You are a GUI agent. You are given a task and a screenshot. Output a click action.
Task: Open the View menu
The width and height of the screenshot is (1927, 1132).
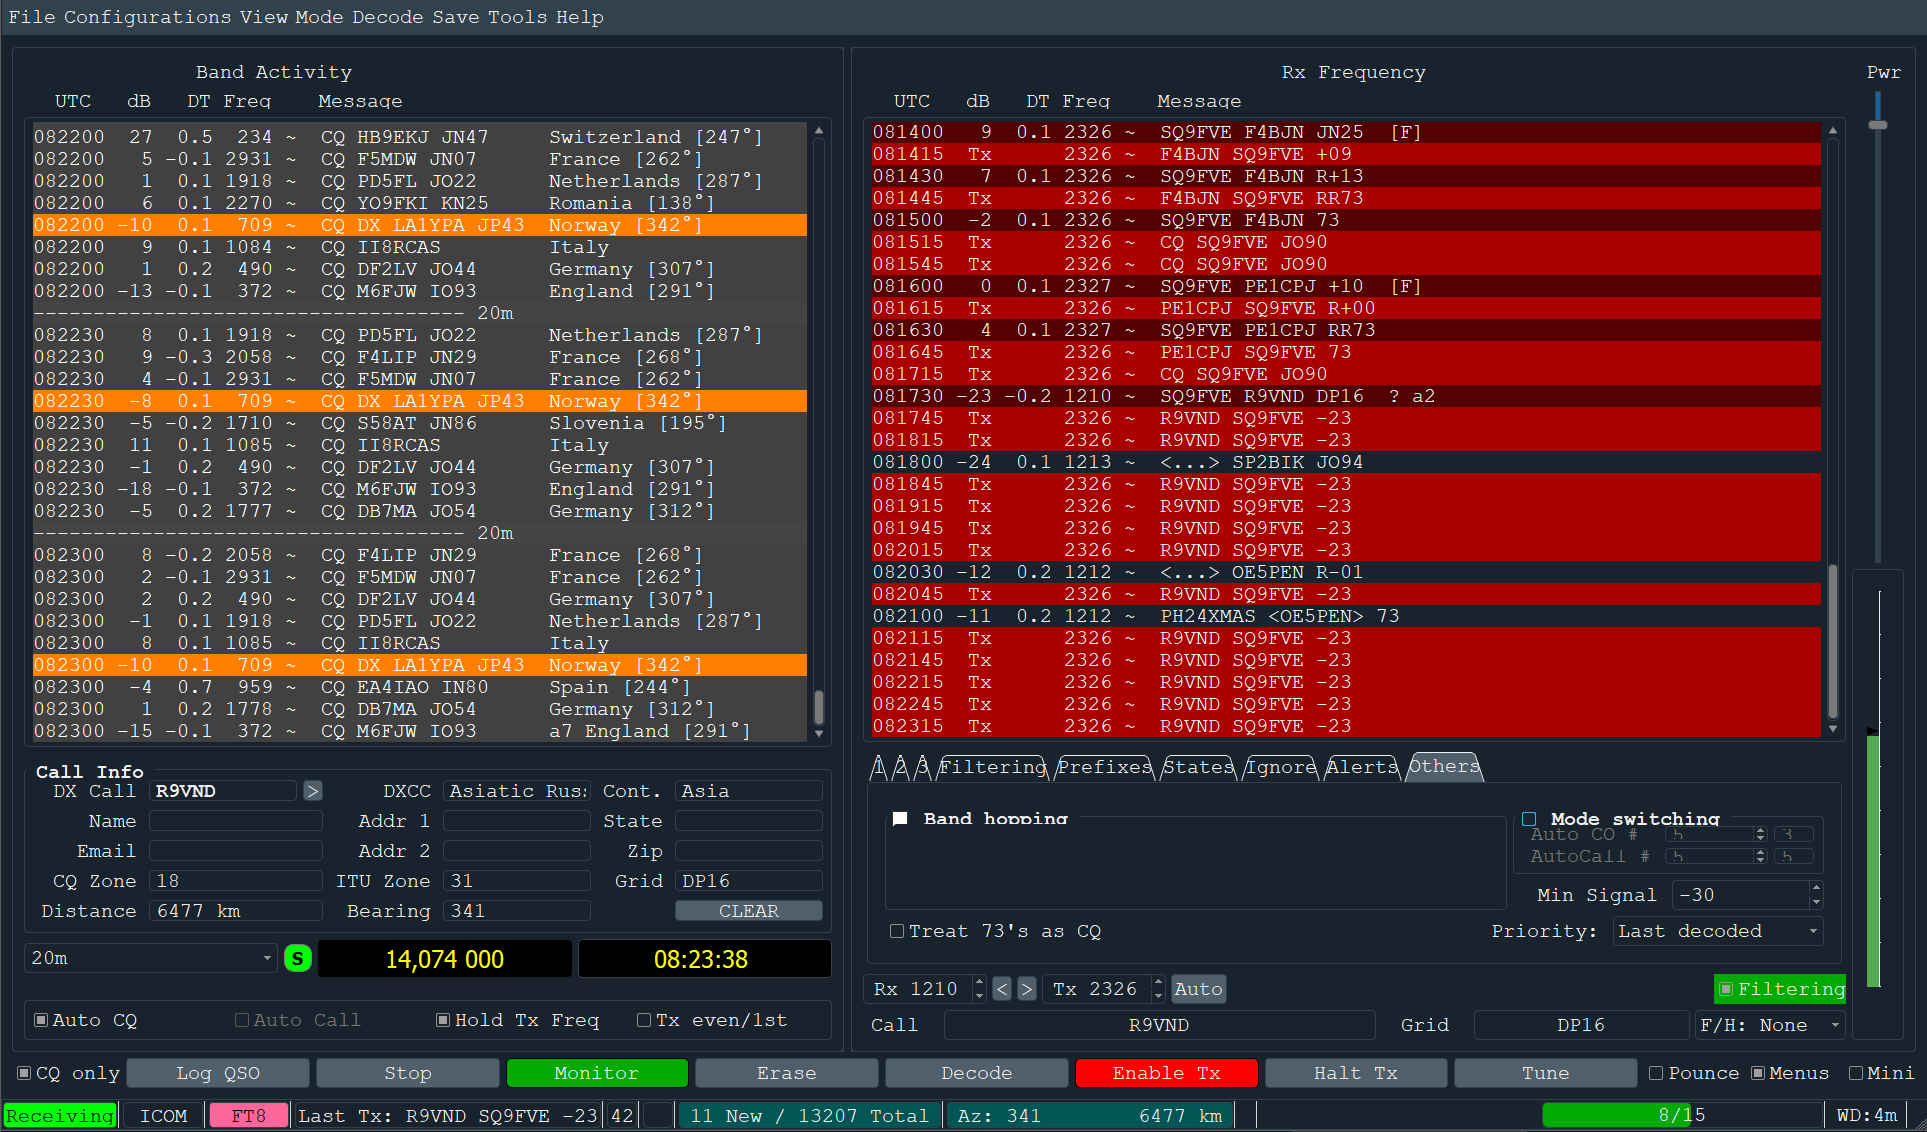click(x=264, y=17)
